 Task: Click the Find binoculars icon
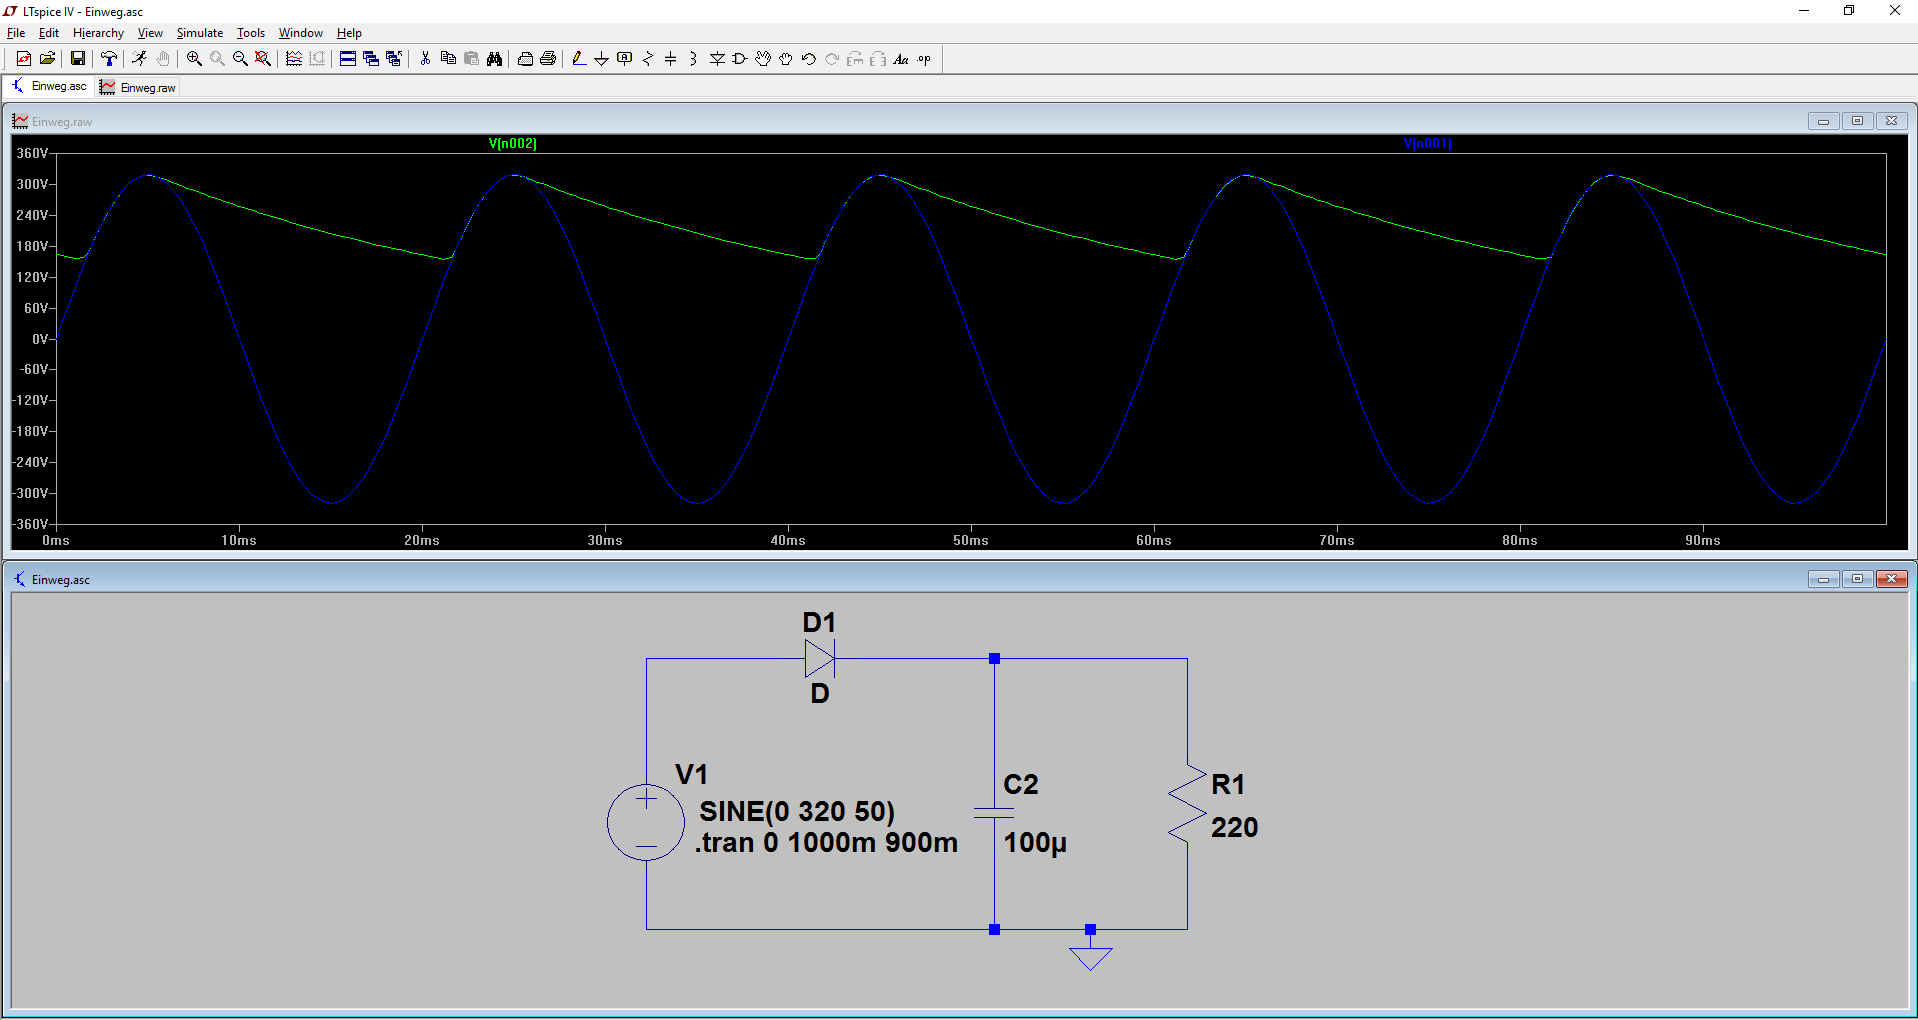[x=494, y=59]
